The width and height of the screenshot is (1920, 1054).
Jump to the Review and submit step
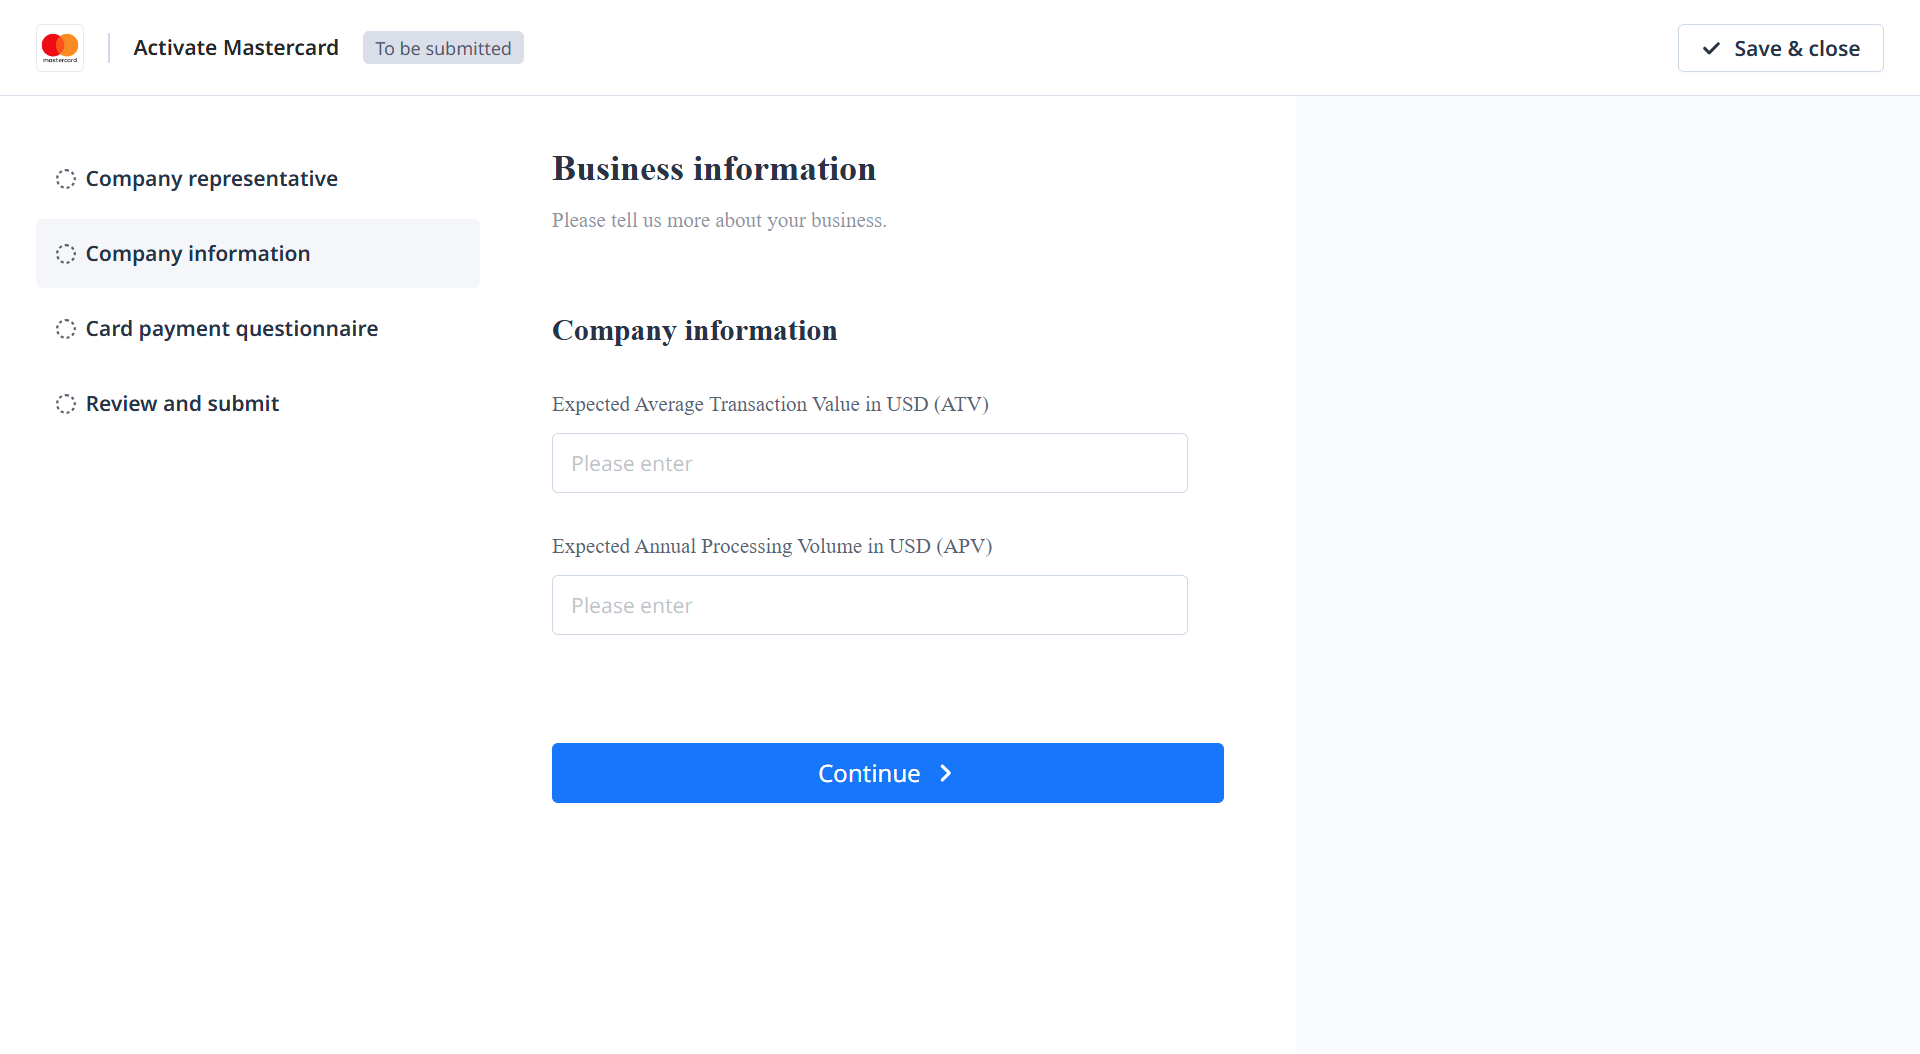click(x=182, y=404)
